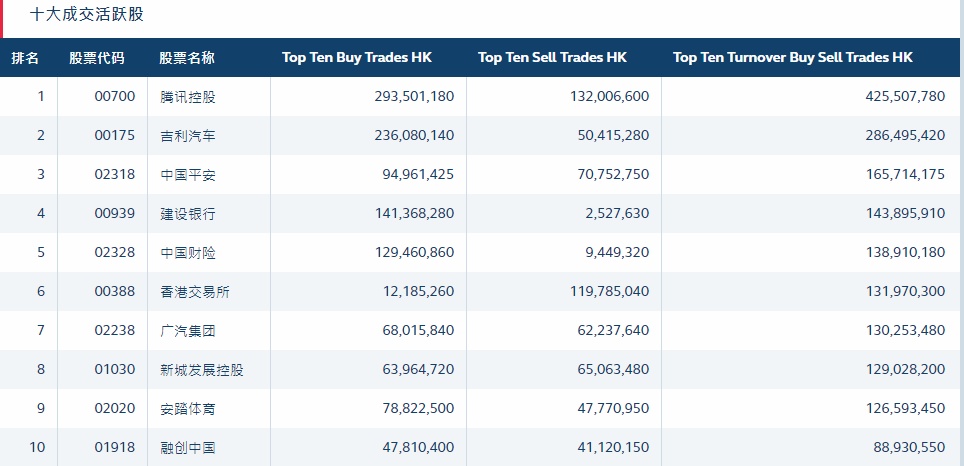Image resolution: width=964 pixels, height=466 pixels.
Task: Click the 新城发展控股 name cell
Action: coord(202,370)
